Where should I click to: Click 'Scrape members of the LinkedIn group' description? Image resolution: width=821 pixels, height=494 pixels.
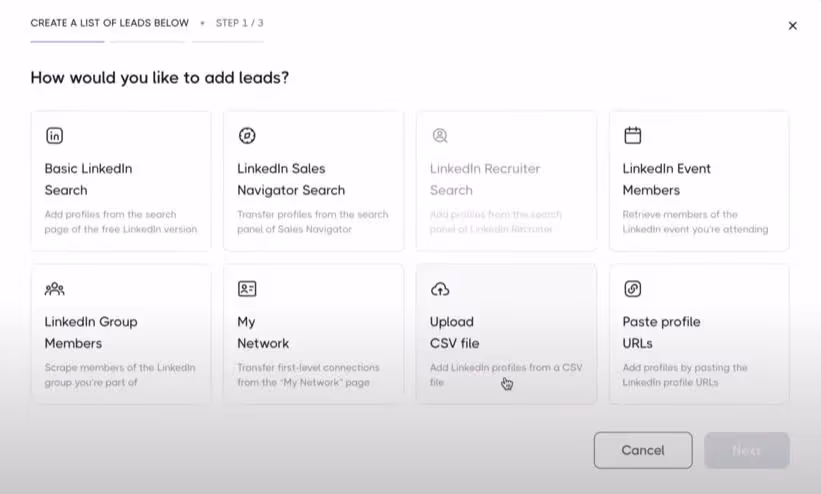coord(120,375)
